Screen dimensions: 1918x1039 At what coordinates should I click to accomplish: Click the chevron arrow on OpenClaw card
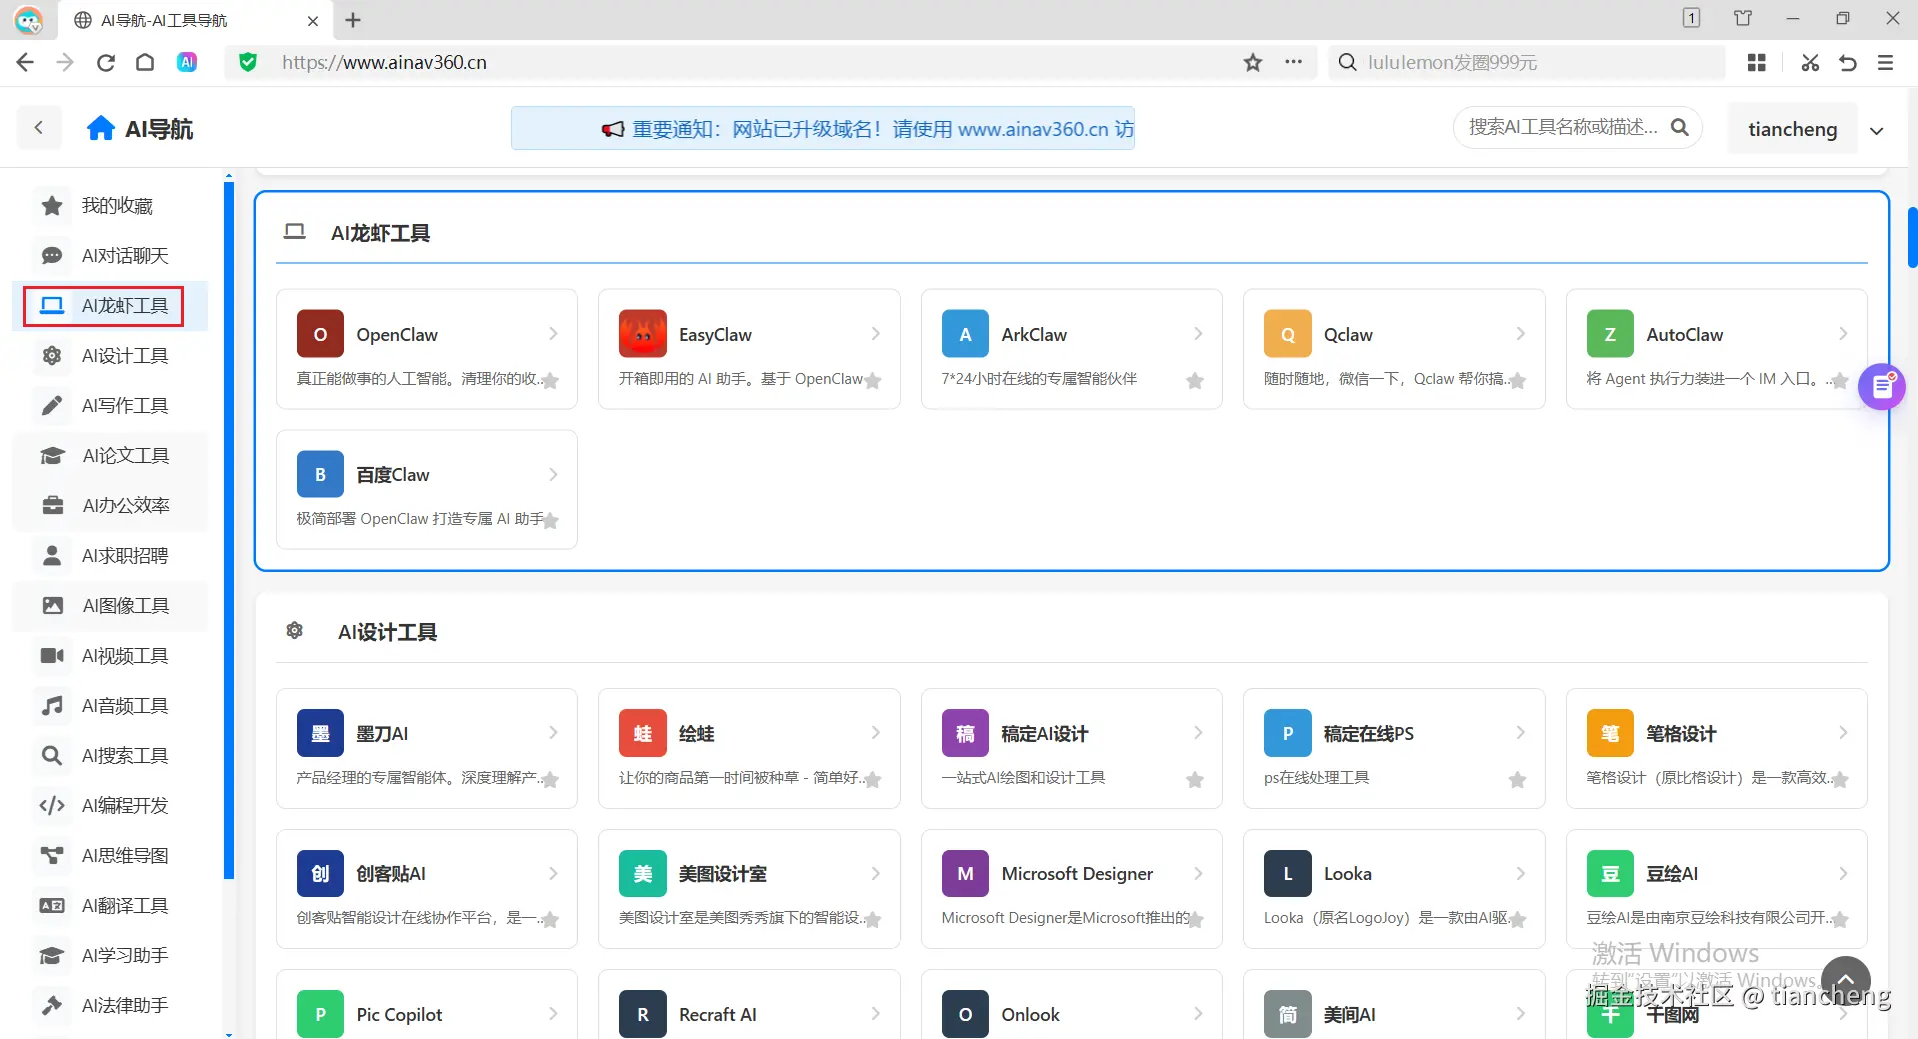tap(553, 334)
